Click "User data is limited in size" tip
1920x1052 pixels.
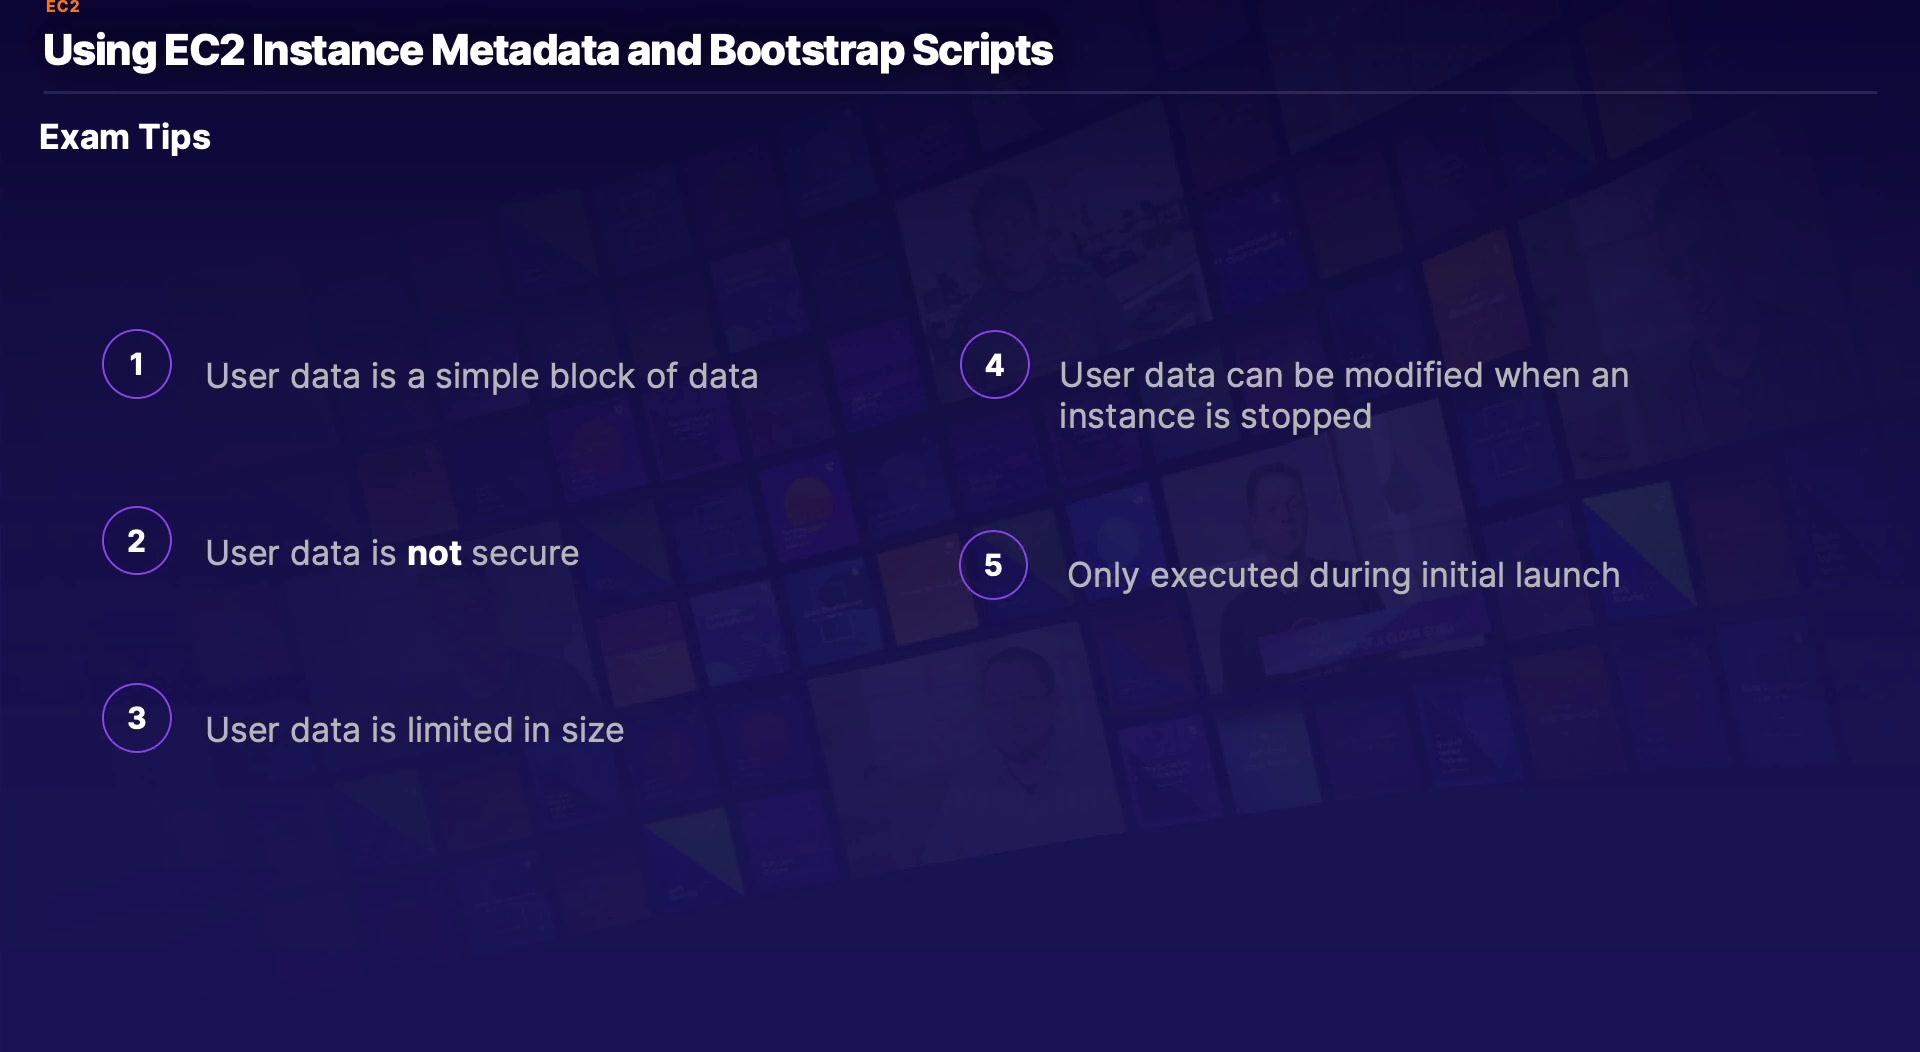coord(414,730)
